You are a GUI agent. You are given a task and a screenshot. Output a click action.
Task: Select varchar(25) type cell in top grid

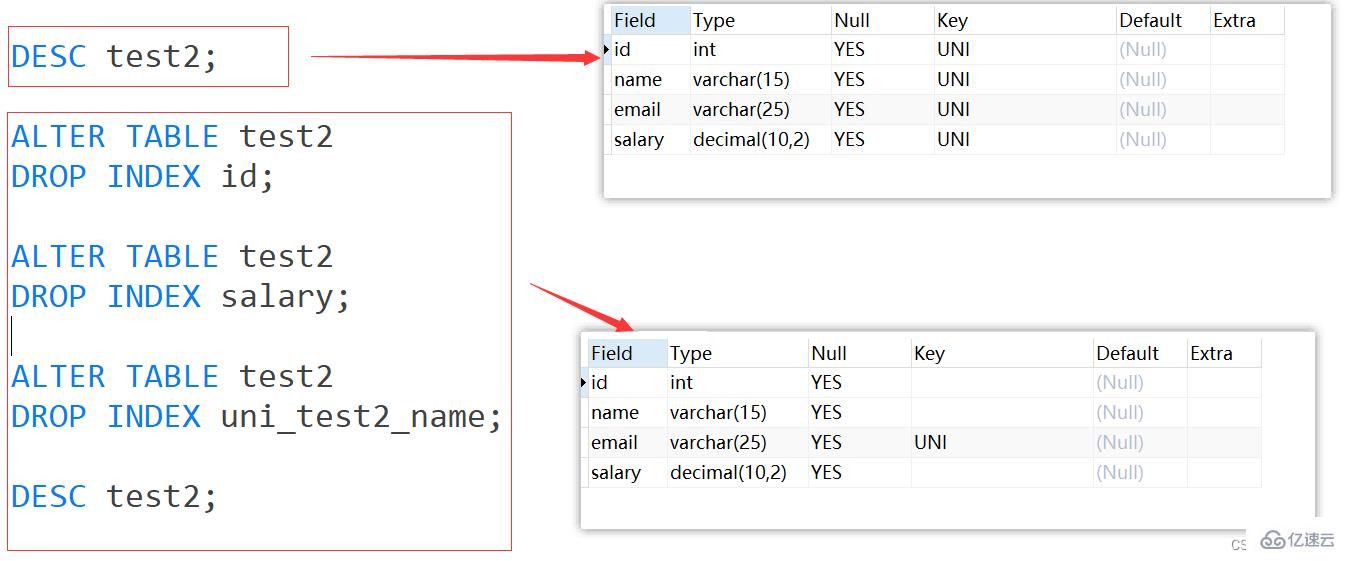[760, 110]
